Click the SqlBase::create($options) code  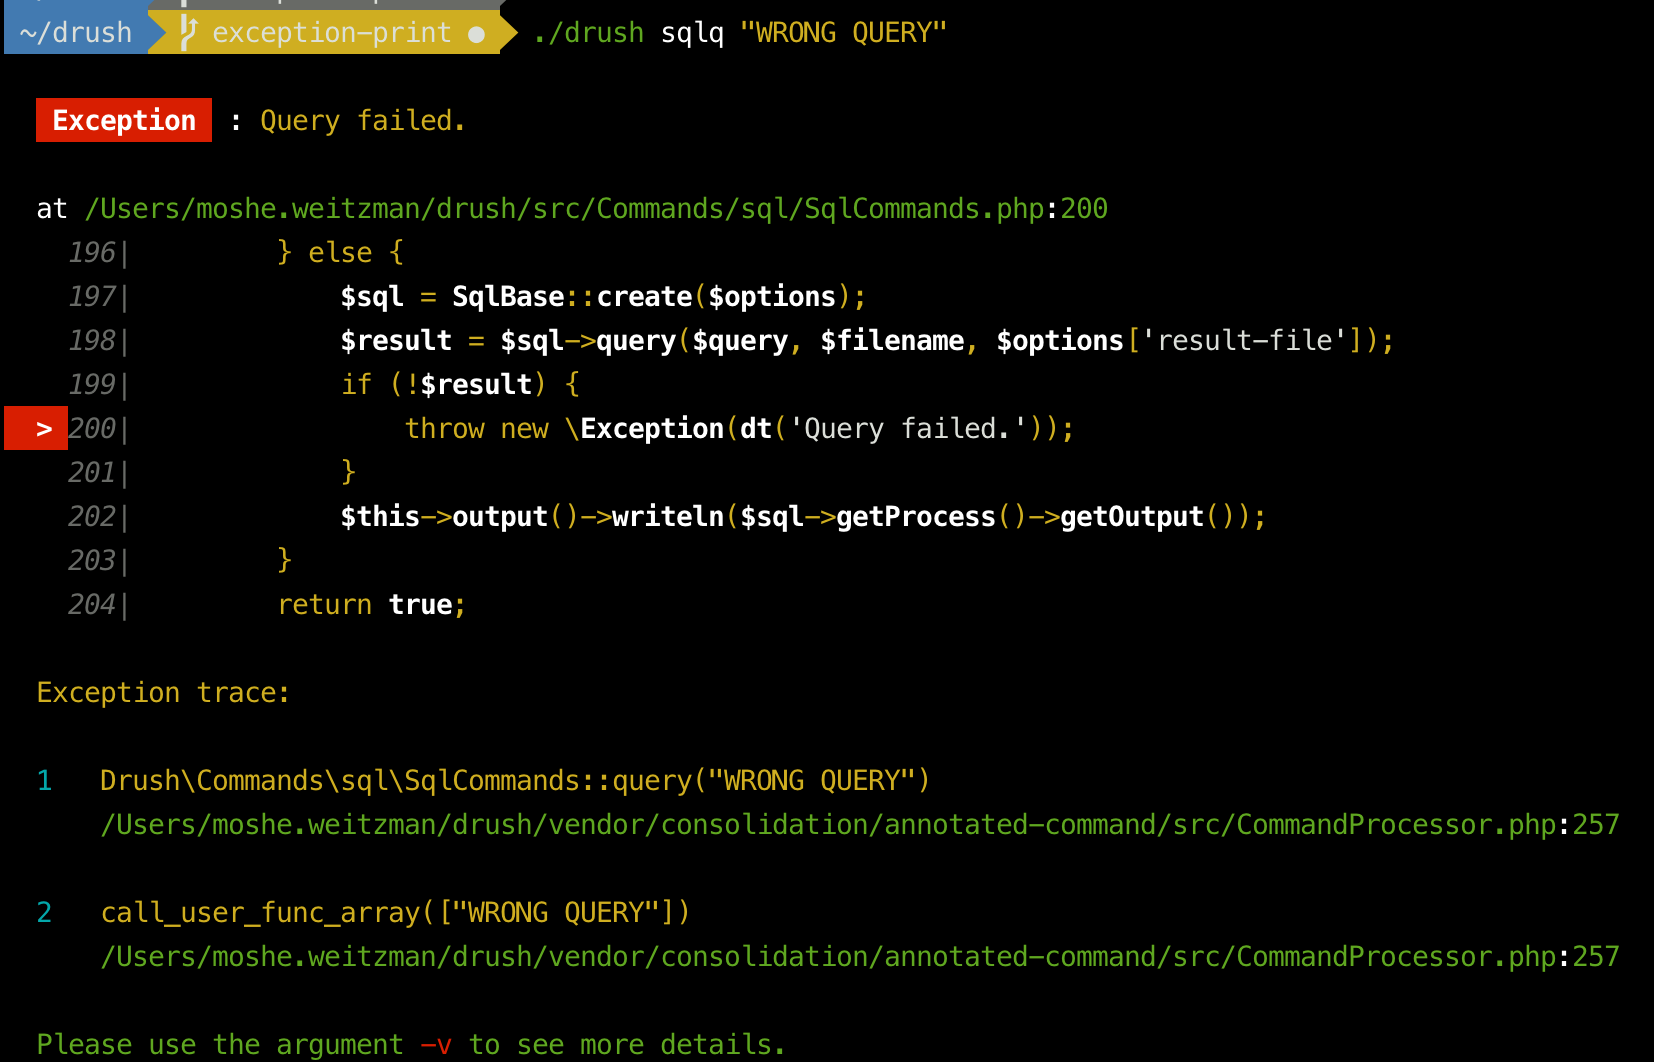point(651,296)
